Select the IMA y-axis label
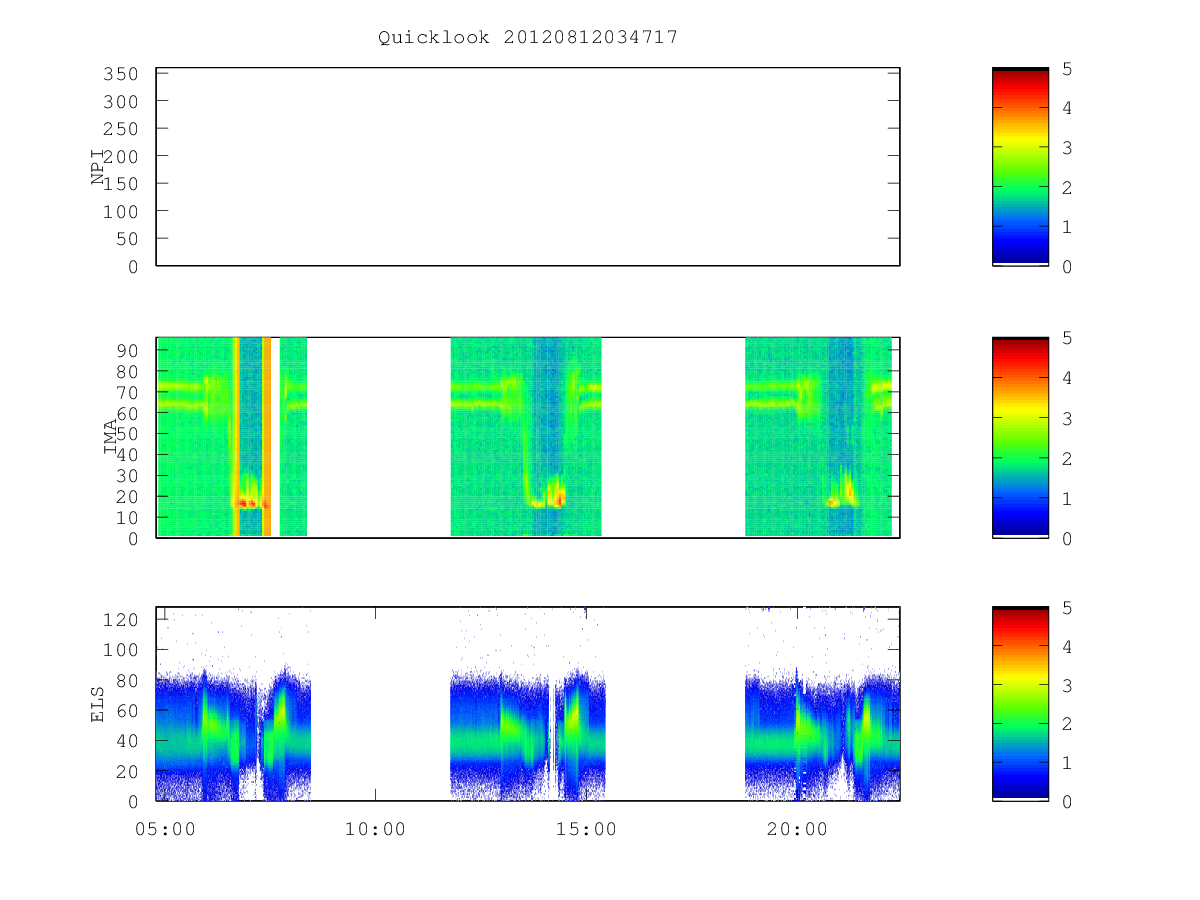Image resolution: width=1200 pixels, height=900 pixels. 110,437
